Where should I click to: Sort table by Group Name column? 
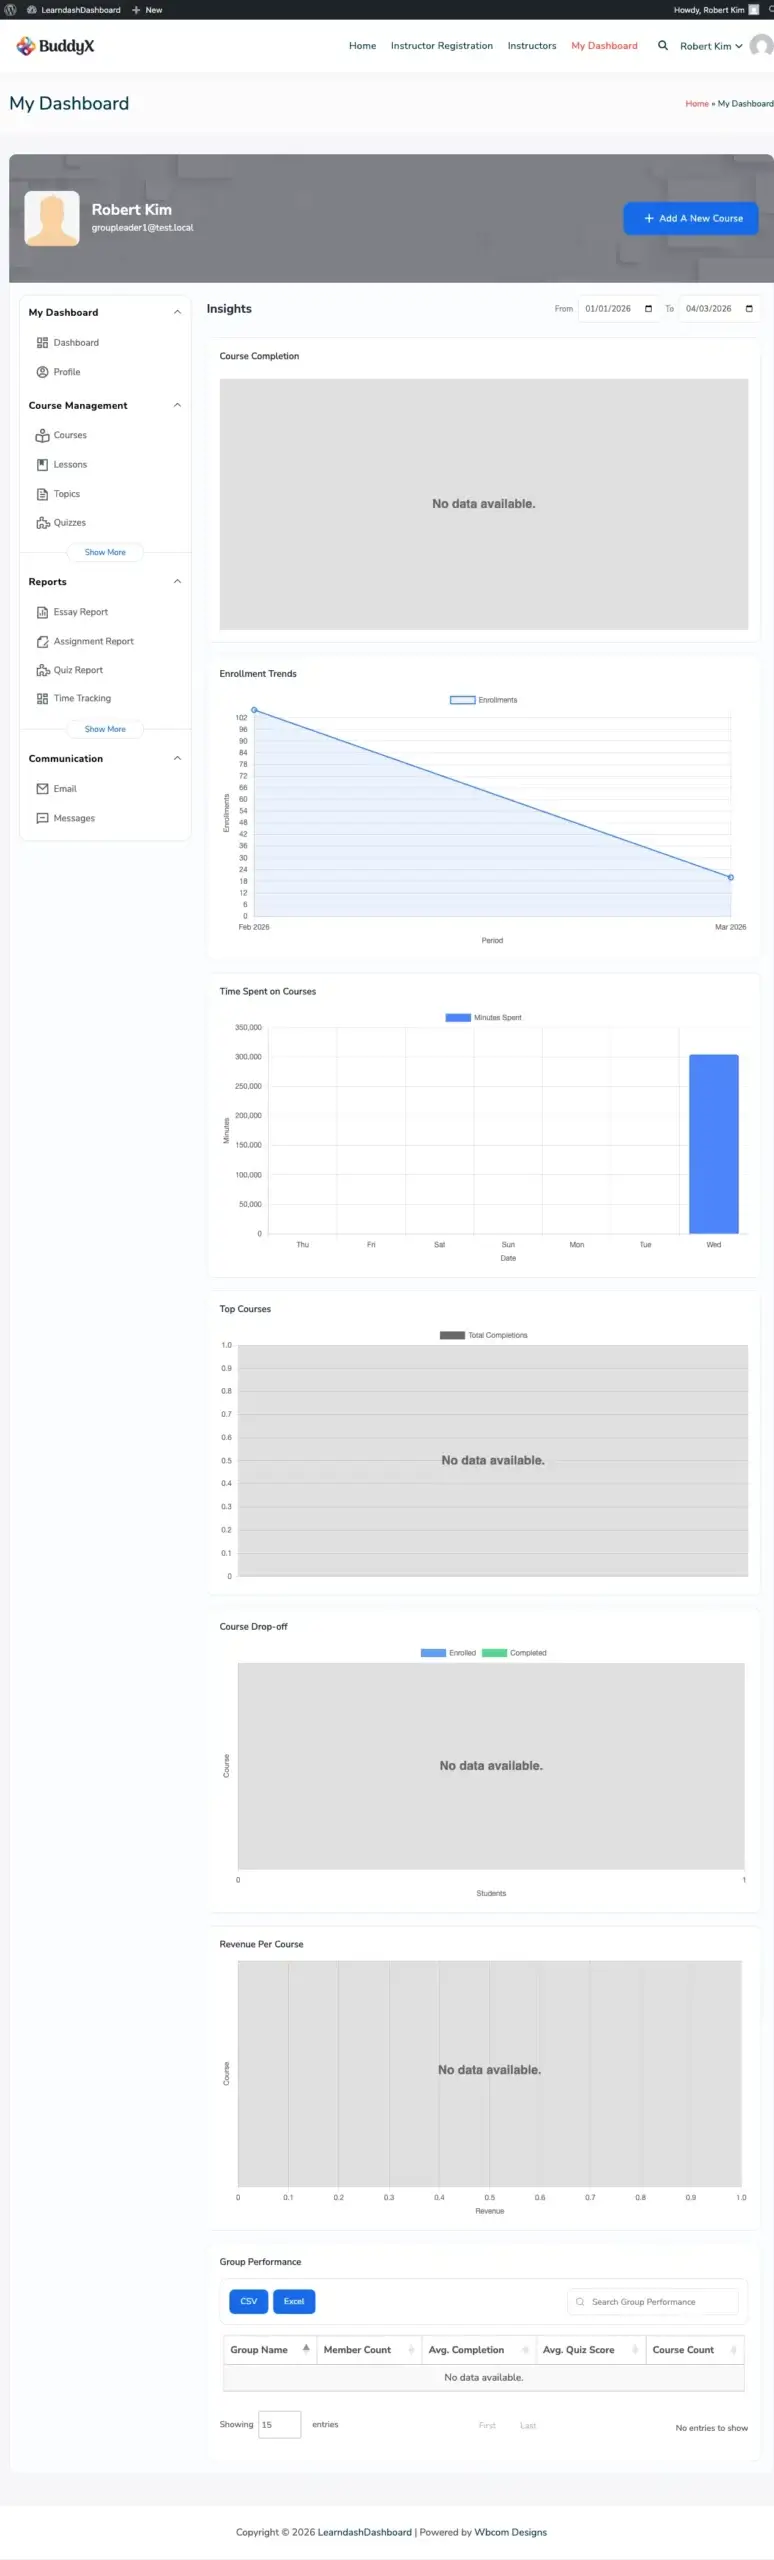pos(269,2349)
